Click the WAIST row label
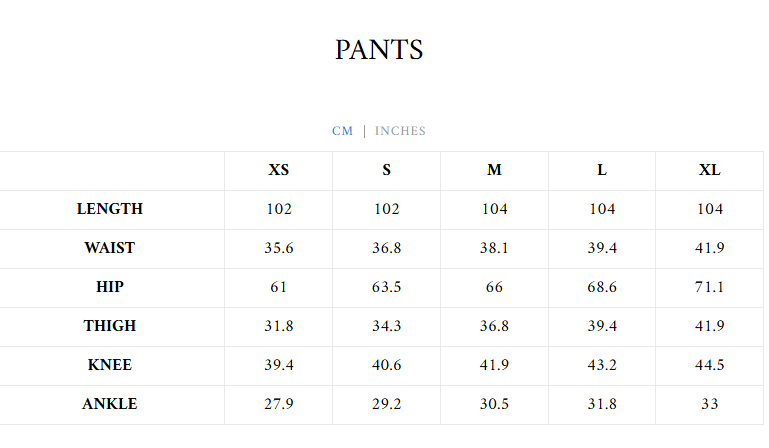This screenshot has width=769, height=448. (110, 248)
